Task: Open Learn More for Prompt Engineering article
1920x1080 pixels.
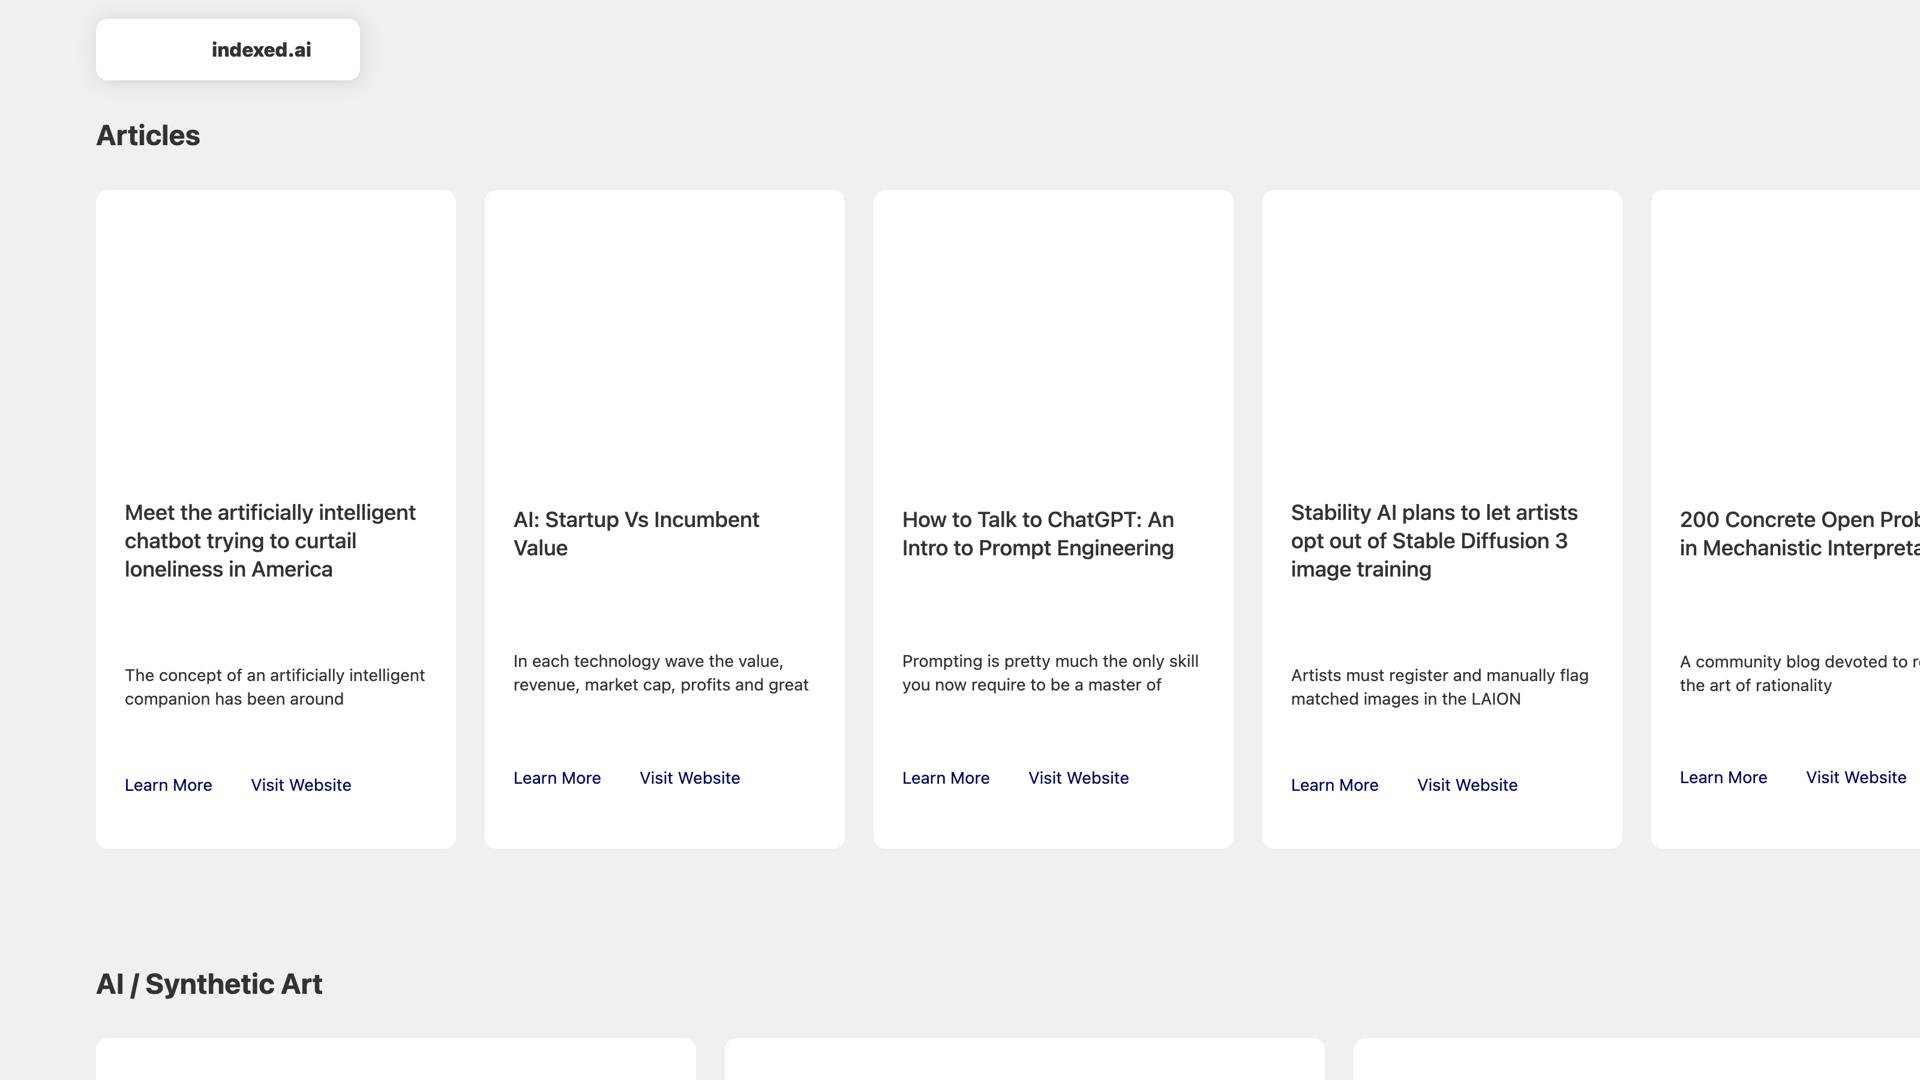Action: coord(946,778)
